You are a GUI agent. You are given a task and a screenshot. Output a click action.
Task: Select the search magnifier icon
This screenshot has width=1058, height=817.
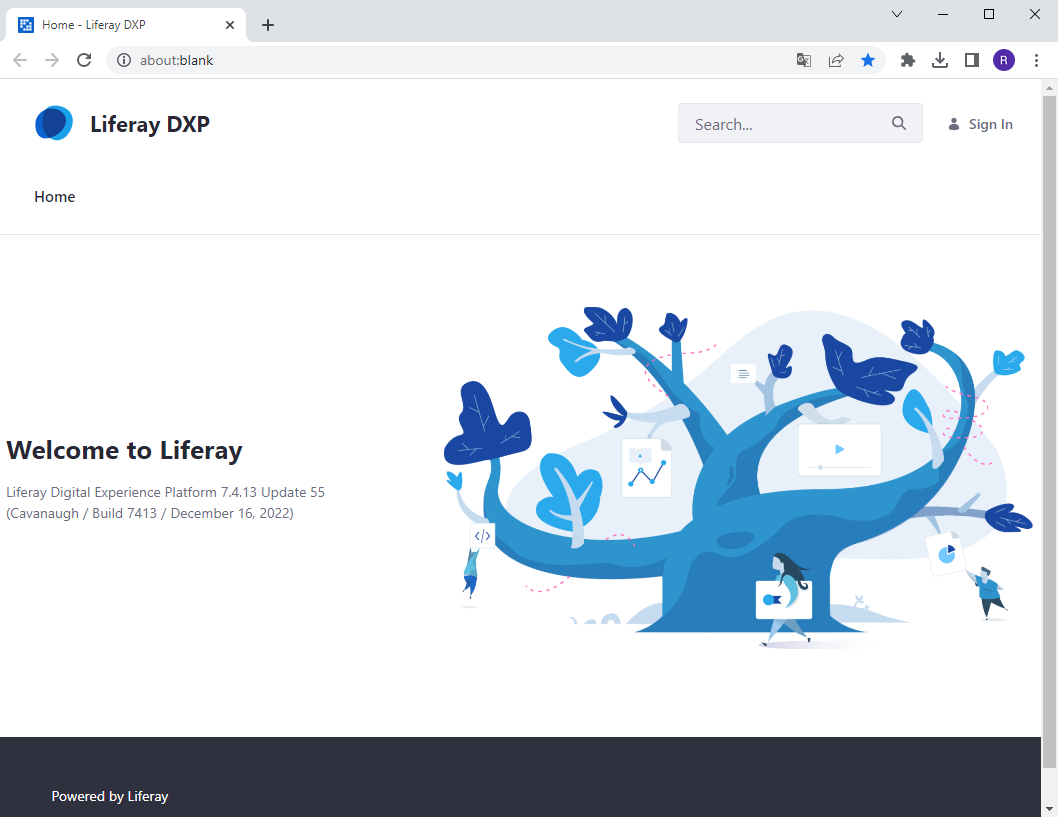tap(898, 123)
